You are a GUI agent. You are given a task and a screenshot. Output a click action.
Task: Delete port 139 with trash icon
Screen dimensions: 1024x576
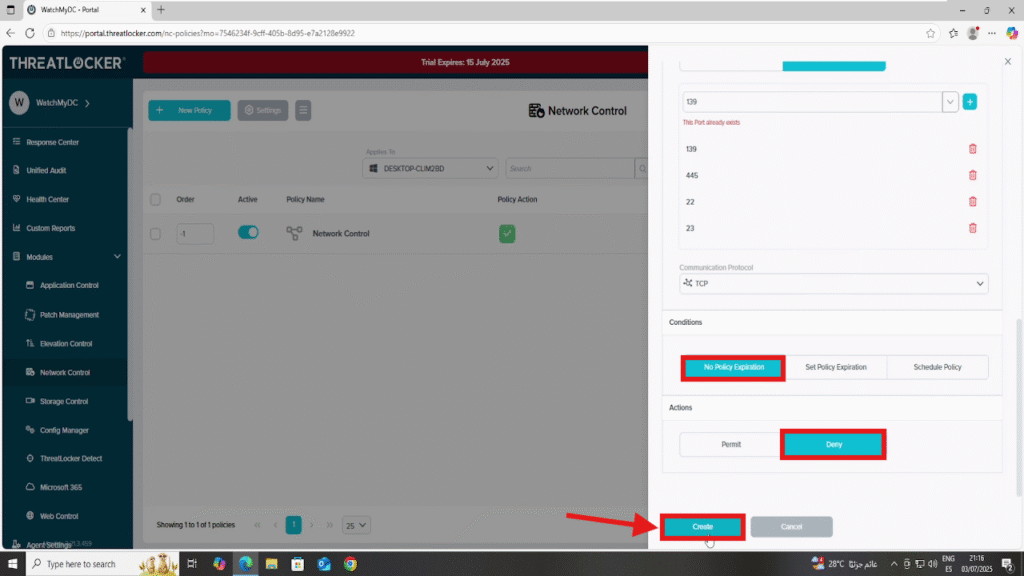(x=972, y=149)
